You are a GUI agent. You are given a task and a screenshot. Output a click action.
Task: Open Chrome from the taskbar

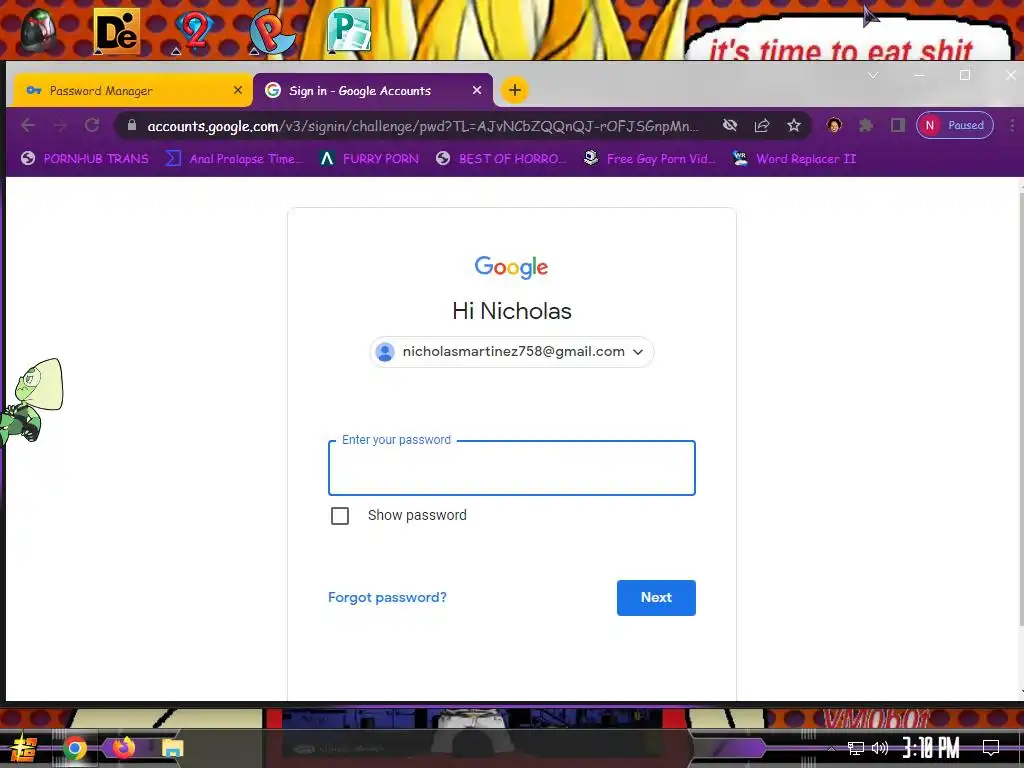point(74,748)
